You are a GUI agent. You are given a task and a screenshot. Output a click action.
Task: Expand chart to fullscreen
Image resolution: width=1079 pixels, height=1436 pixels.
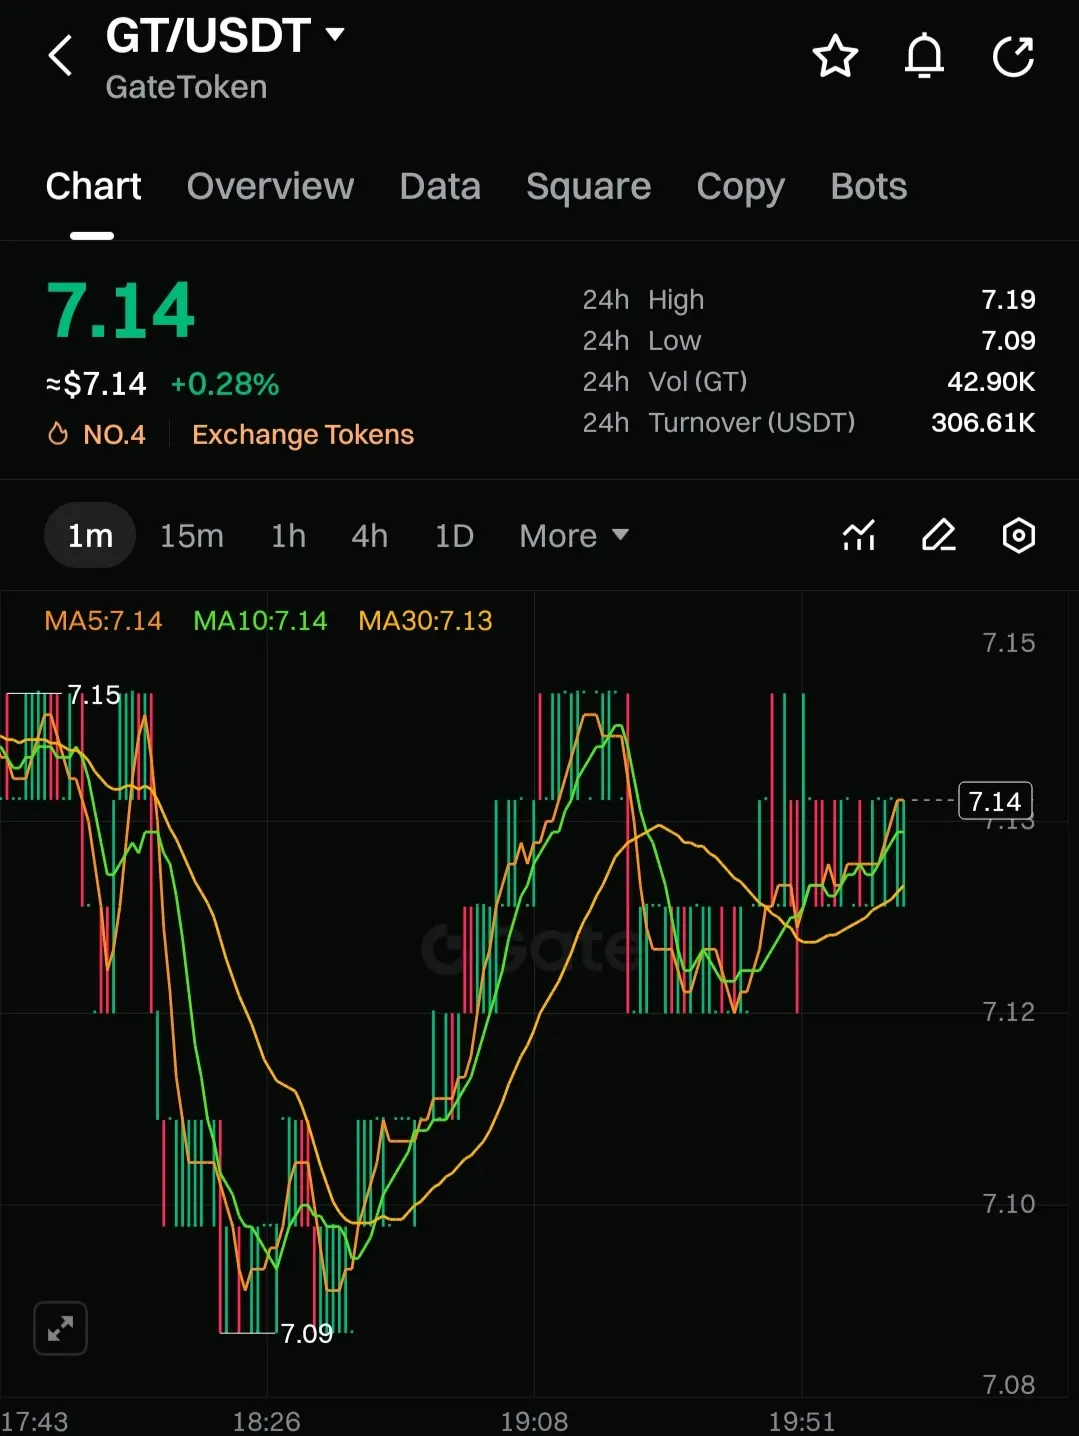[61, 1329]
